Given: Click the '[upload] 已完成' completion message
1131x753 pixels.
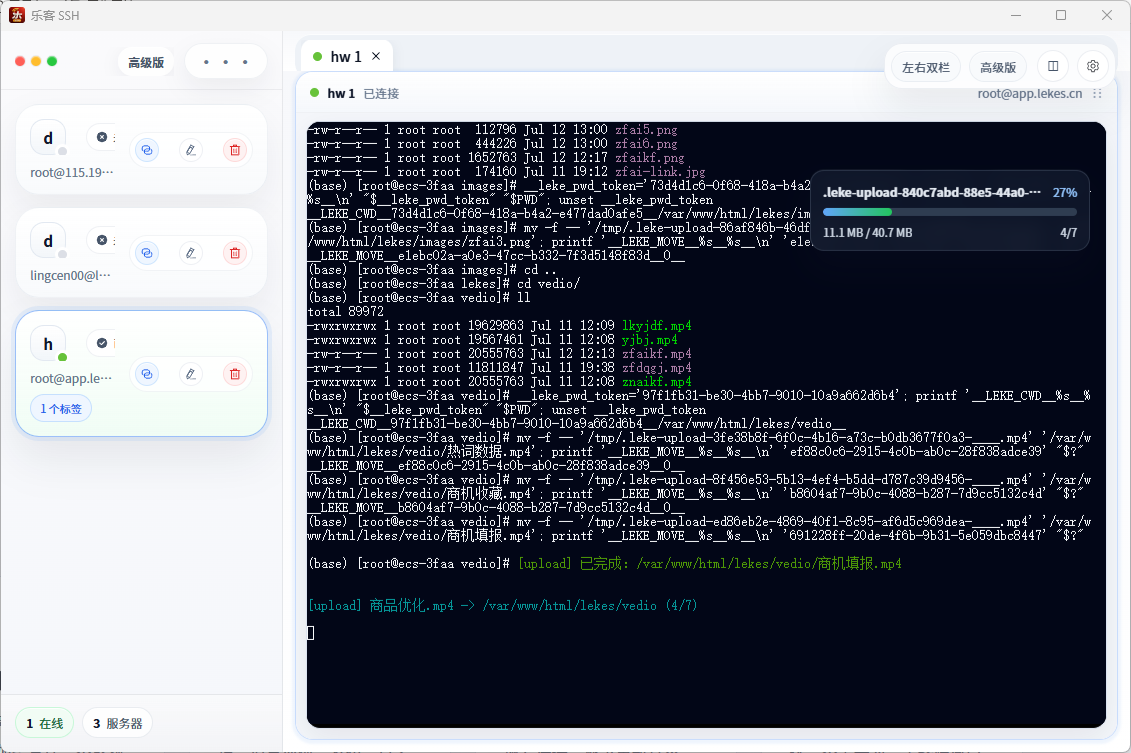Looking at the screenshot, I should 710,563.
